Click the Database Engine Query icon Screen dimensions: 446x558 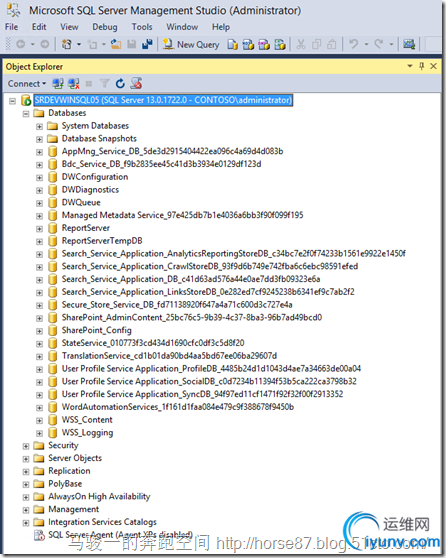[x=233, y=44]
